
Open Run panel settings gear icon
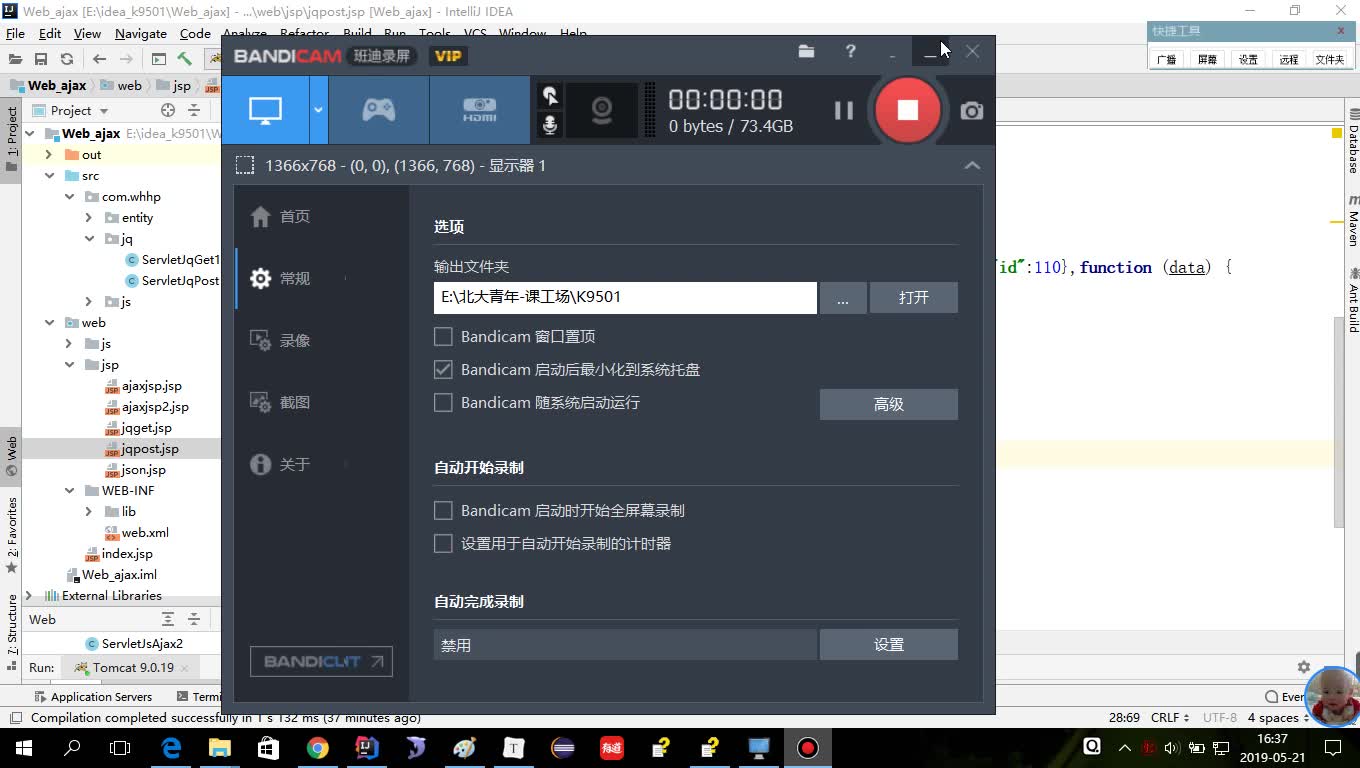click(1304, 667)
